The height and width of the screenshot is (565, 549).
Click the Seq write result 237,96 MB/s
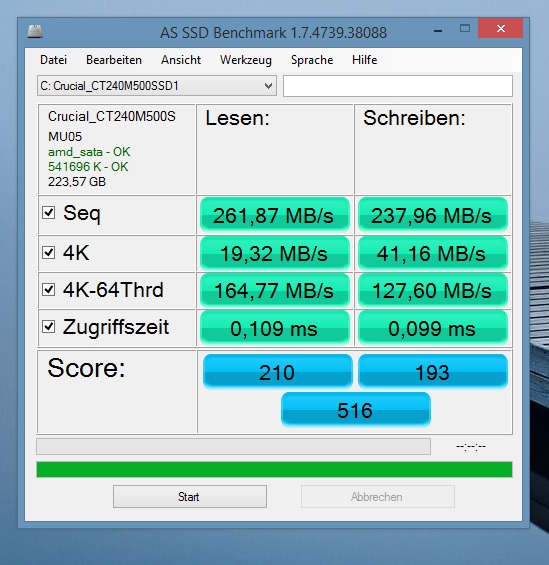[x=433, y=215]
